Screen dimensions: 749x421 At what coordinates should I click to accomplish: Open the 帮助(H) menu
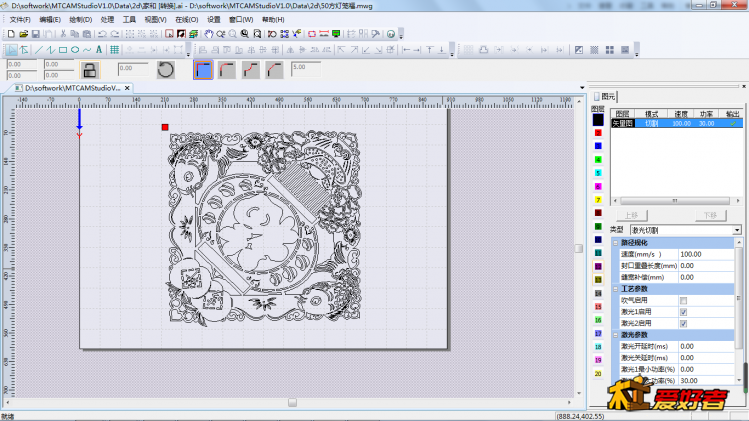pos(273,20)
